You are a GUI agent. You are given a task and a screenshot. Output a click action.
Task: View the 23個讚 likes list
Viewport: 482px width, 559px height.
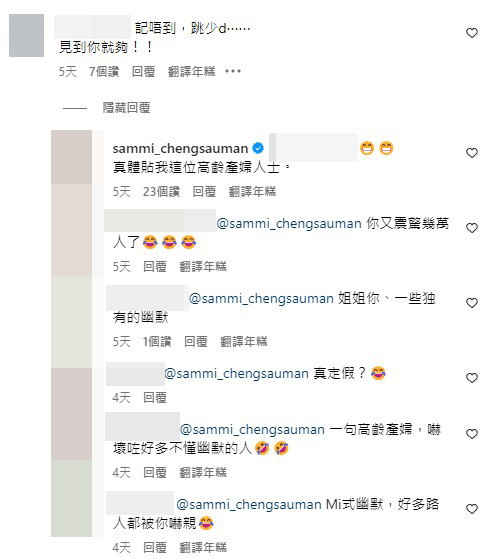click(161, 191)
